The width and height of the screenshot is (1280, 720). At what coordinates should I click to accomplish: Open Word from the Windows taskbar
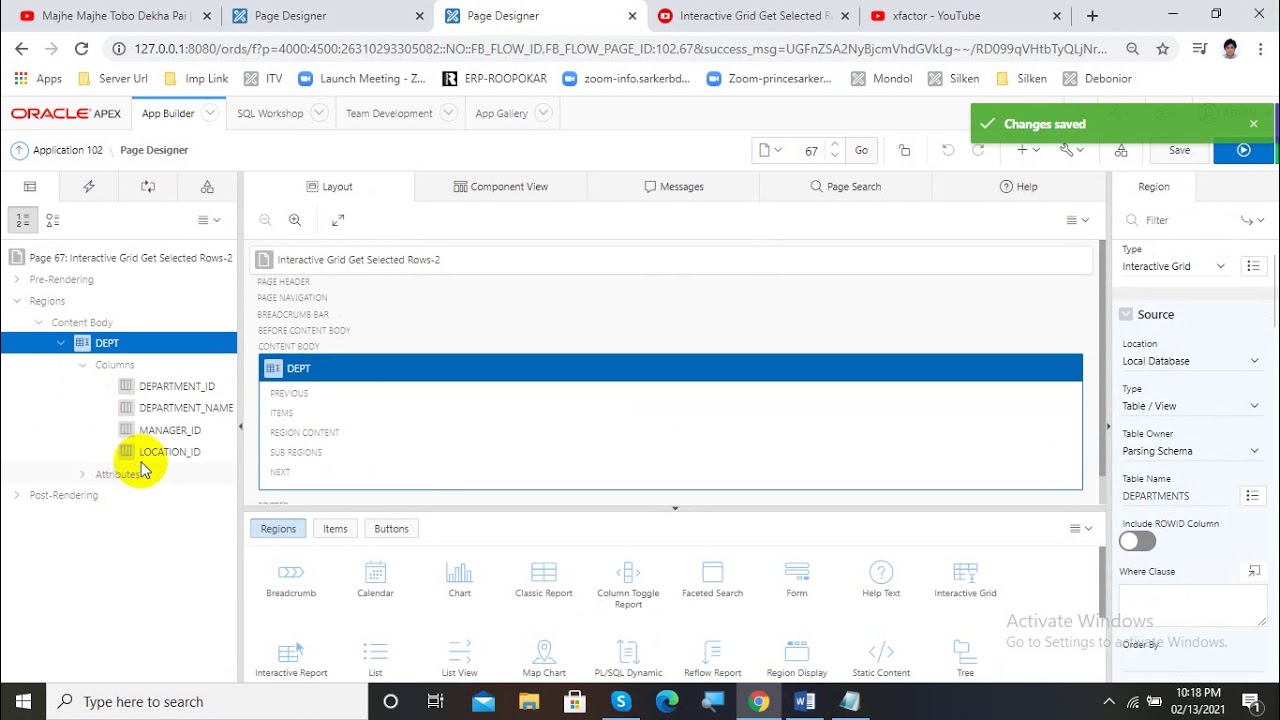coord(805,702)
